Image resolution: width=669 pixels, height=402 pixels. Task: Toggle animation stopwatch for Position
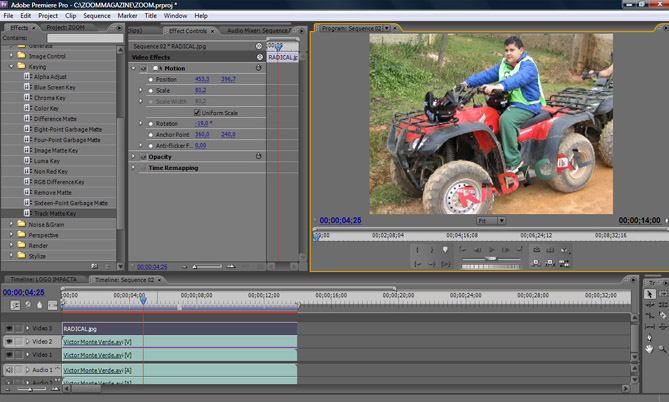[x=151, y=79]
